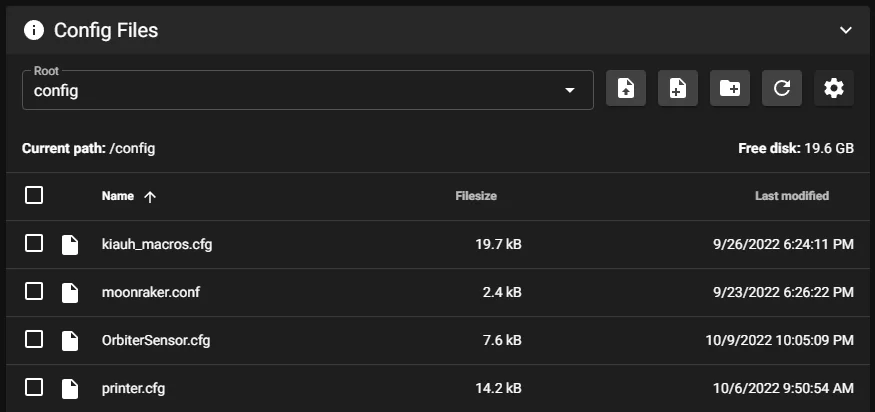
Task: Open file browser settings gear
Action: pos(834,89)
